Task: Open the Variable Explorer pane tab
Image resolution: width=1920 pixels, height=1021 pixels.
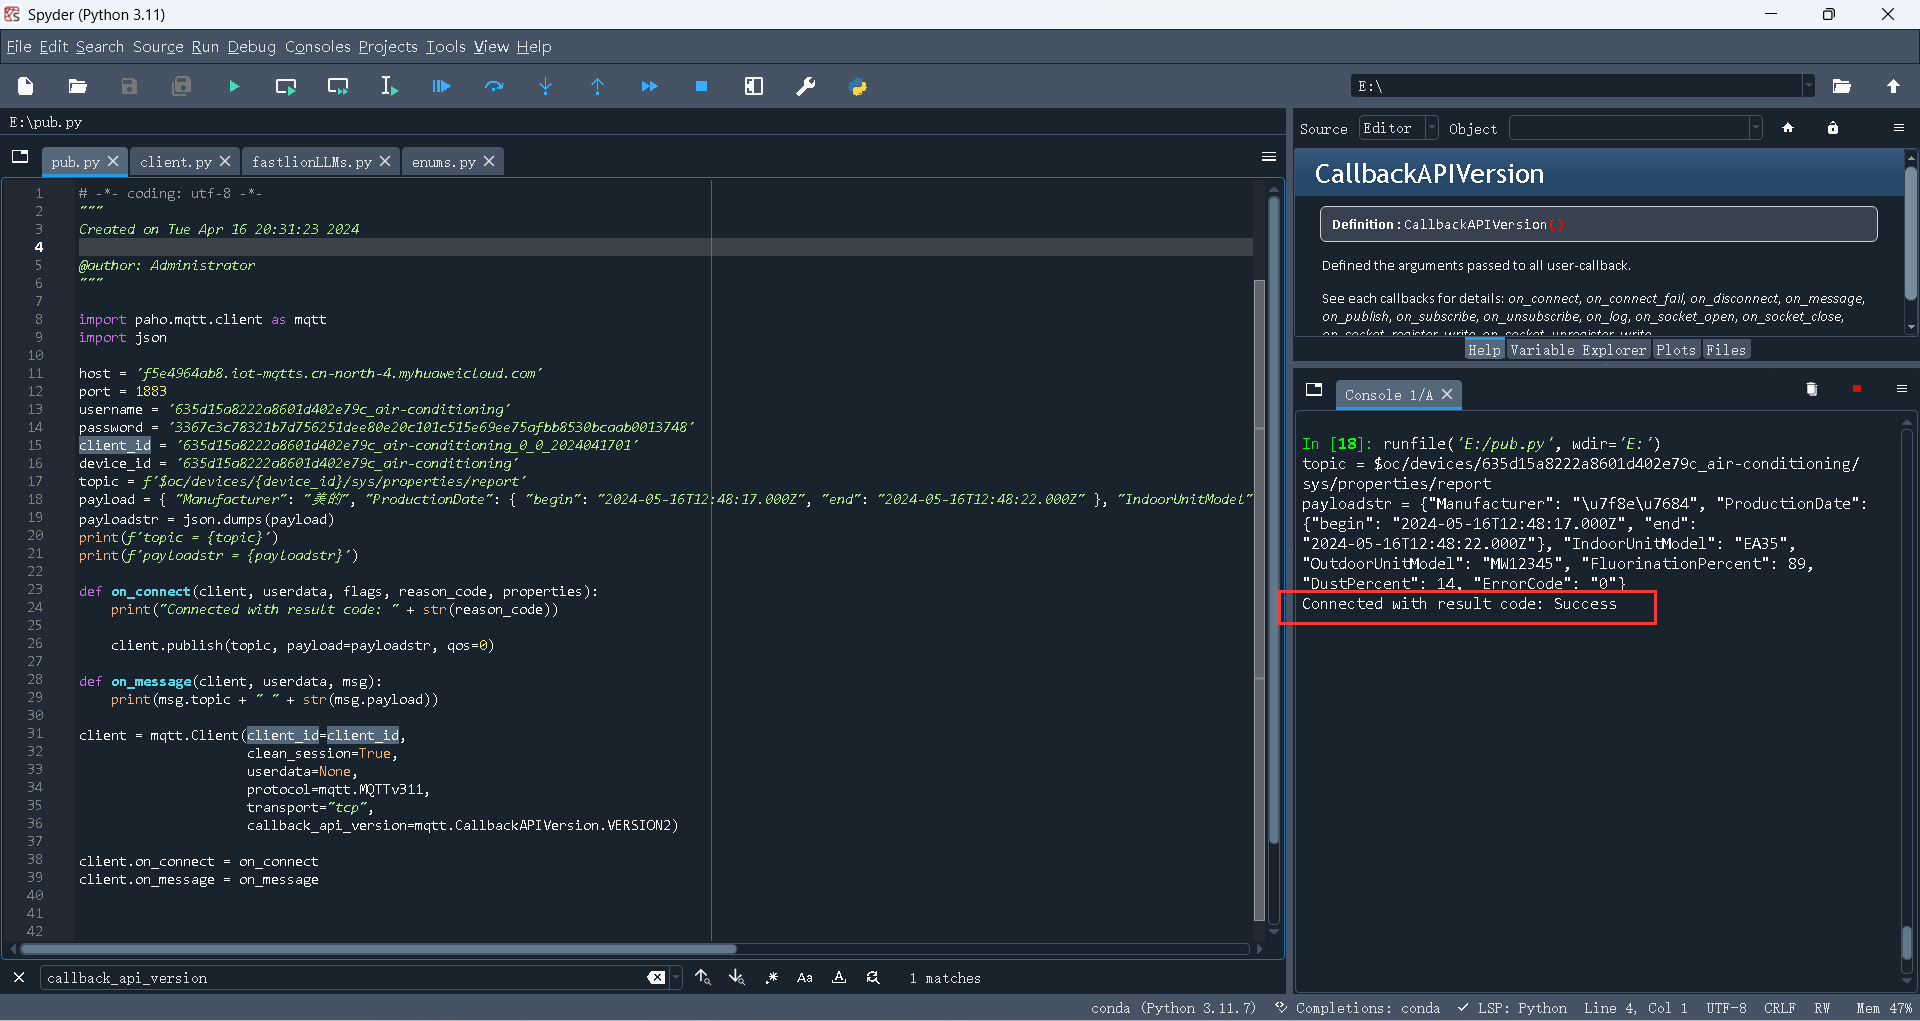Action: 1577,350
